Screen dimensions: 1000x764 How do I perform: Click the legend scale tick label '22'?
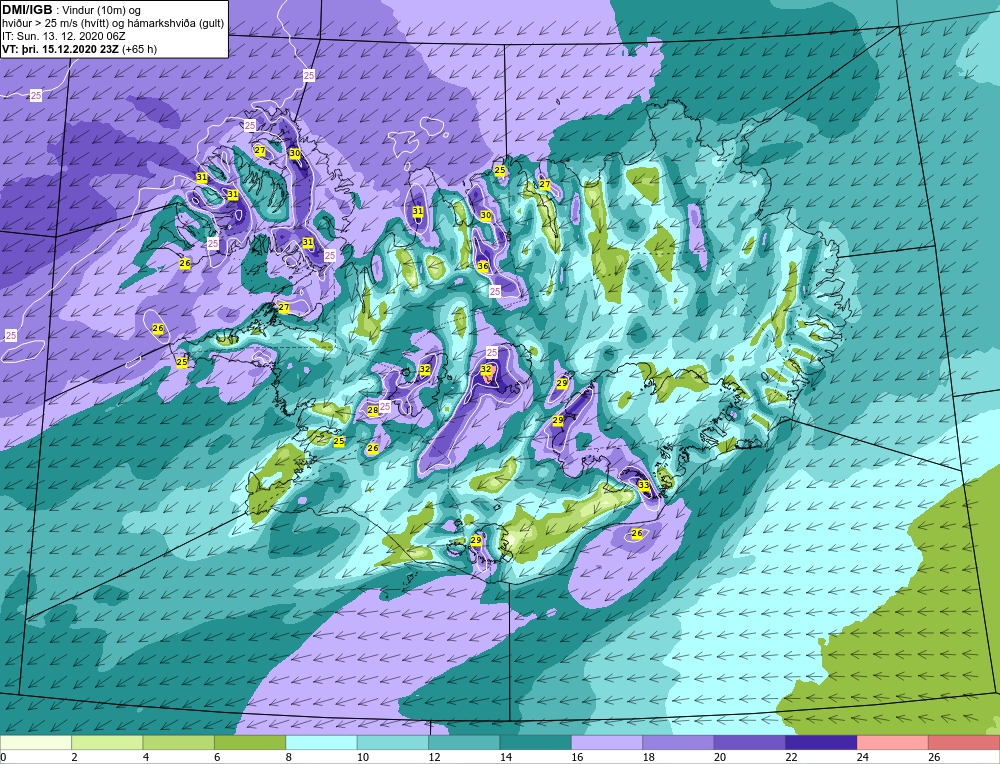tap(791, 757)
